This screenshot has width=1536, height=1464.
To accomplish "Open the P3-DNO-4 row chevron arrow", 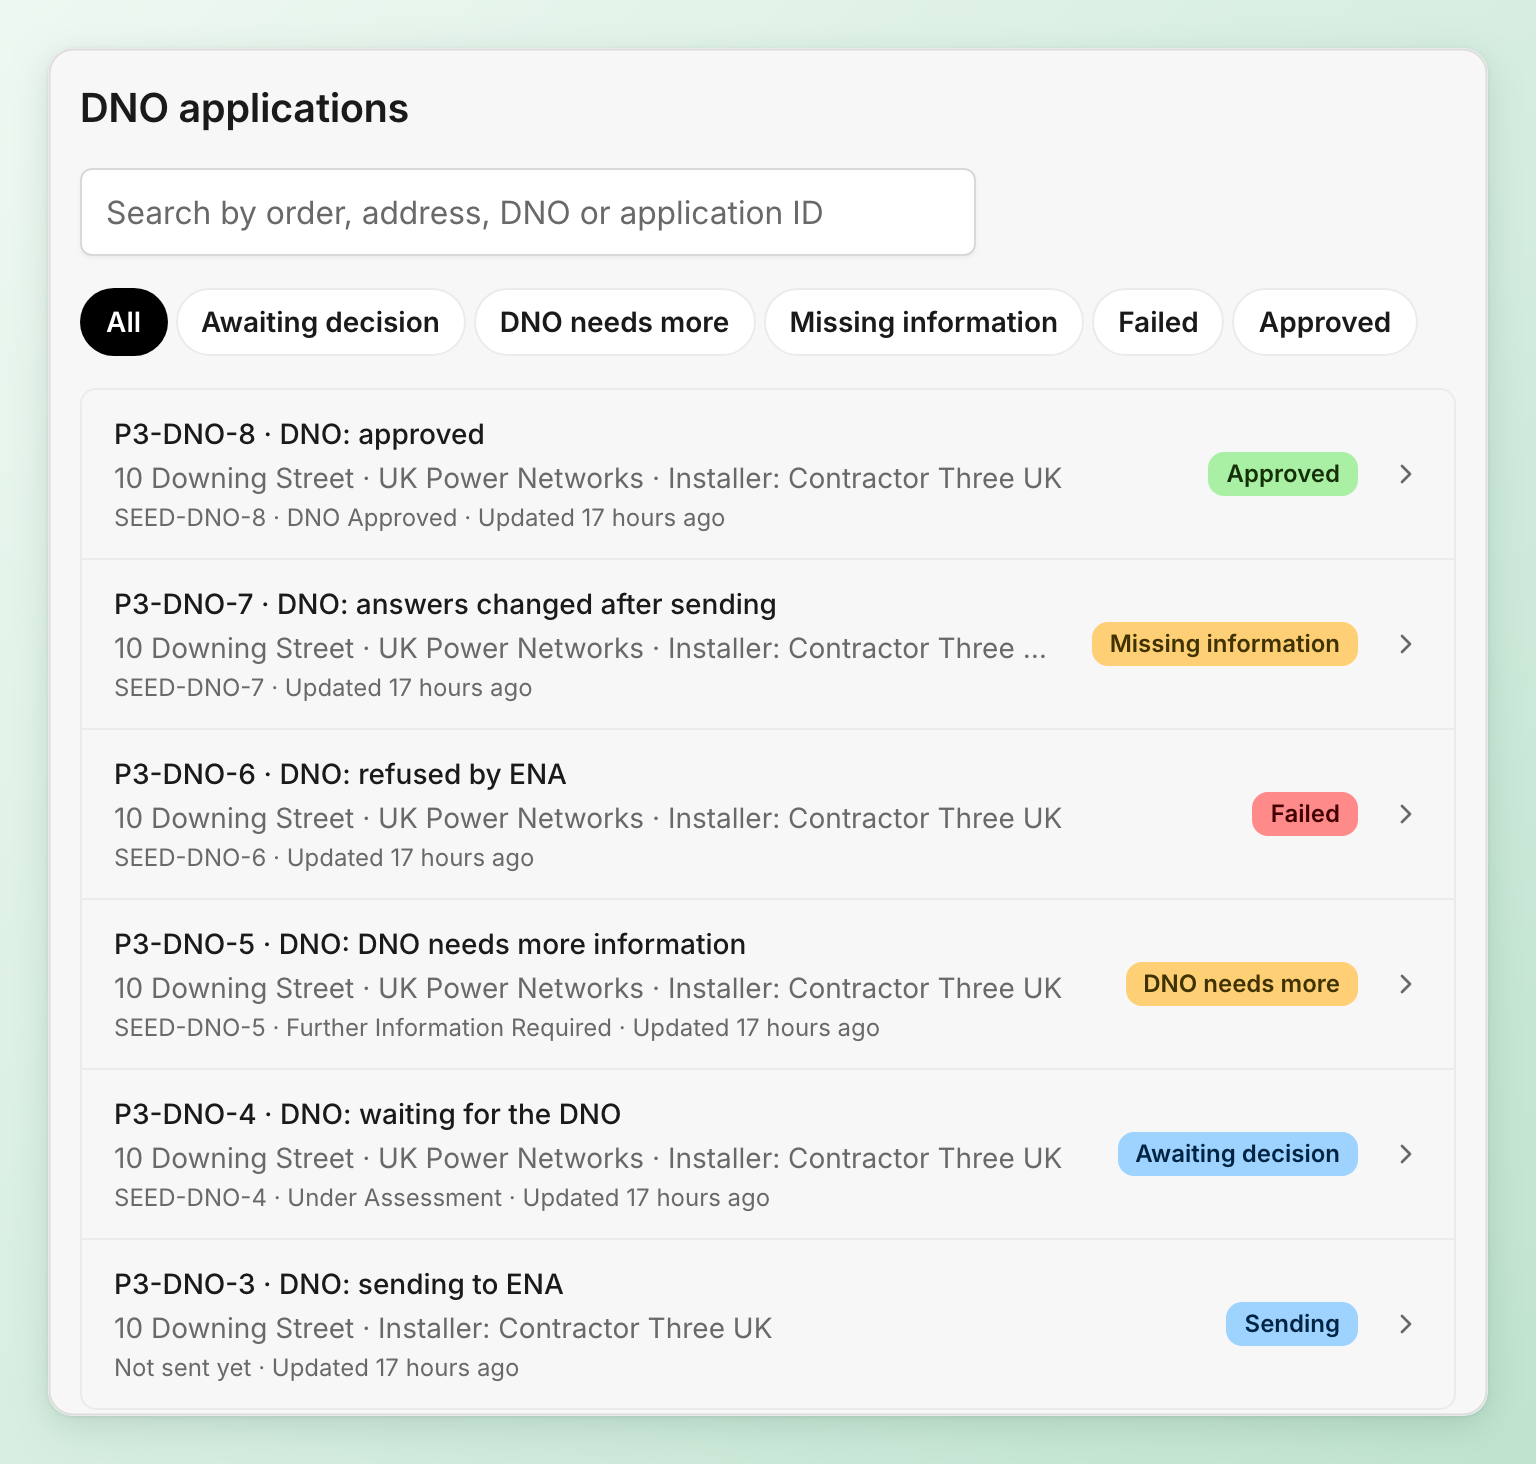I will pos(1406,1154).
